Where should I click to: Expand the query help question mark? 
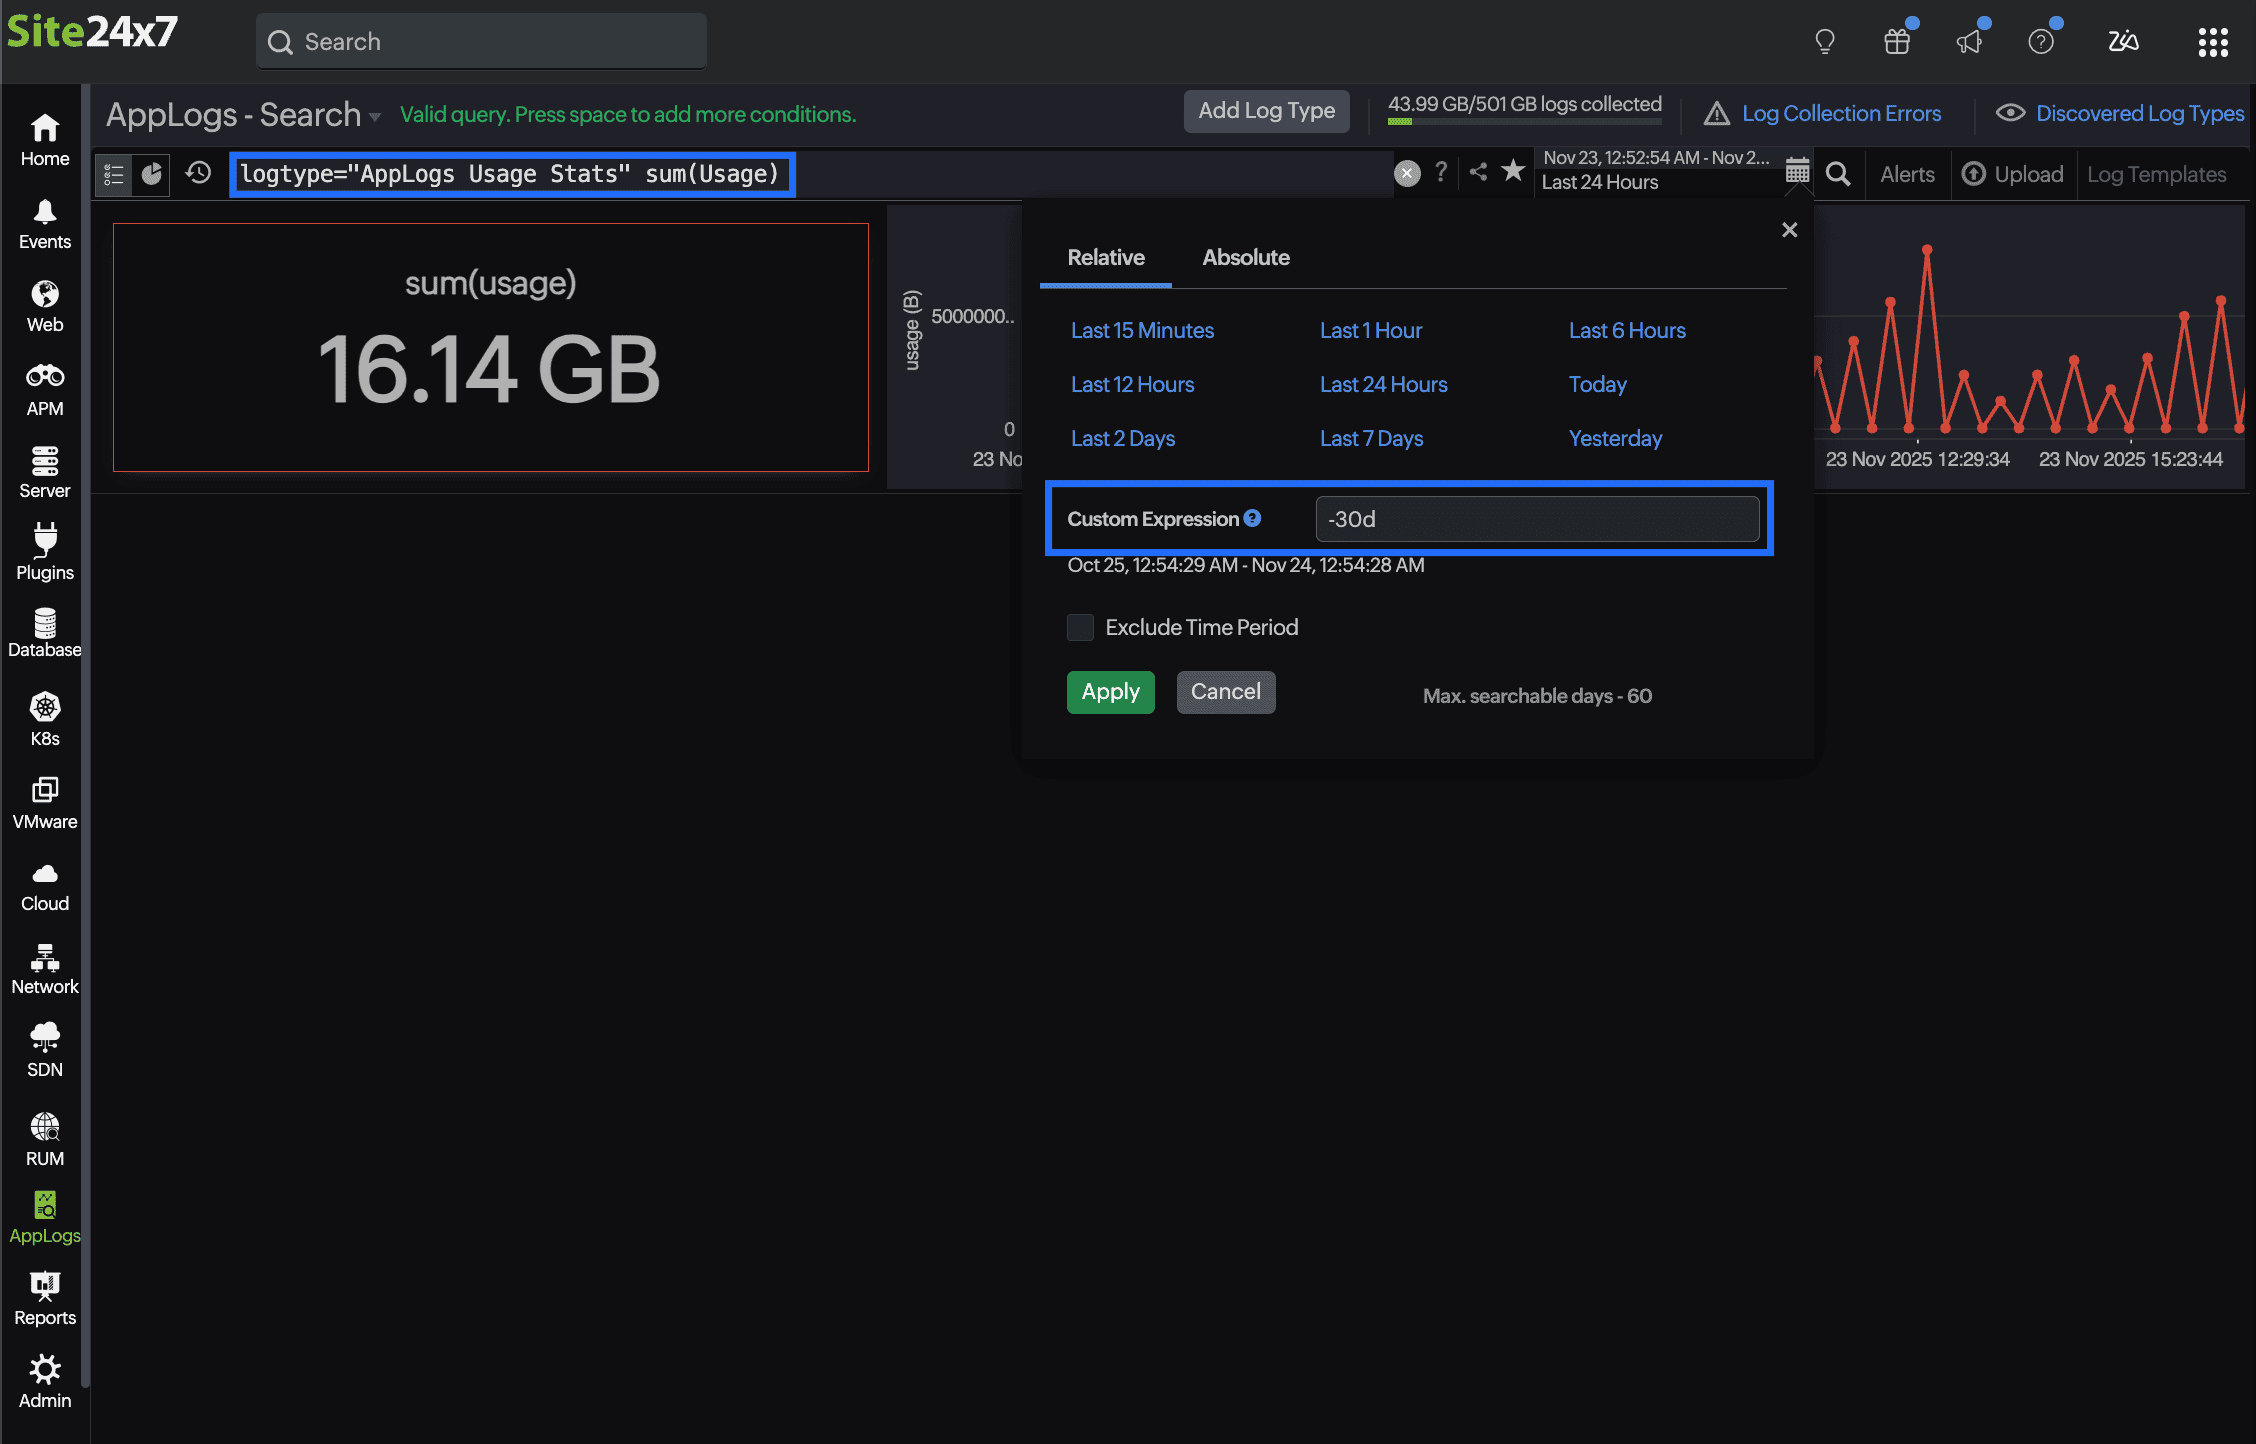1440,172
